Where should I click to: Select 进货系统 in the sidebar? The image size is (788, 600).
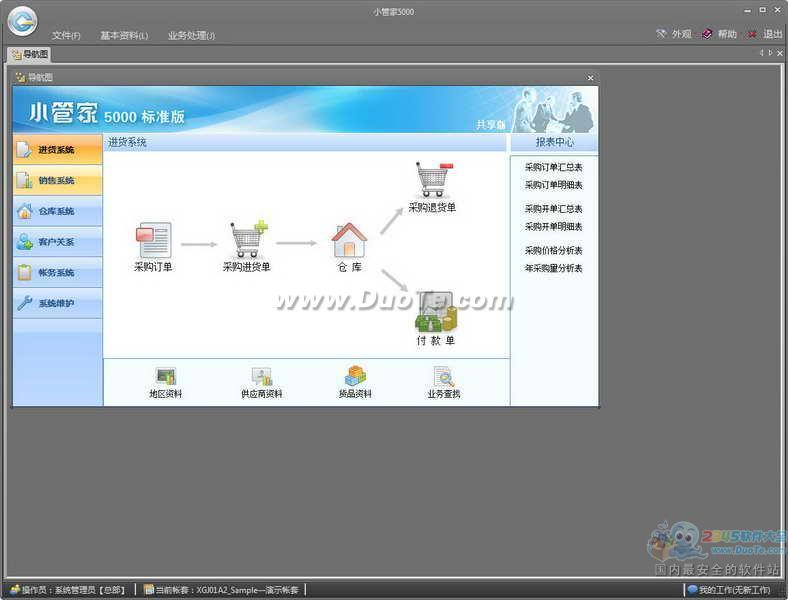(58, 149)
